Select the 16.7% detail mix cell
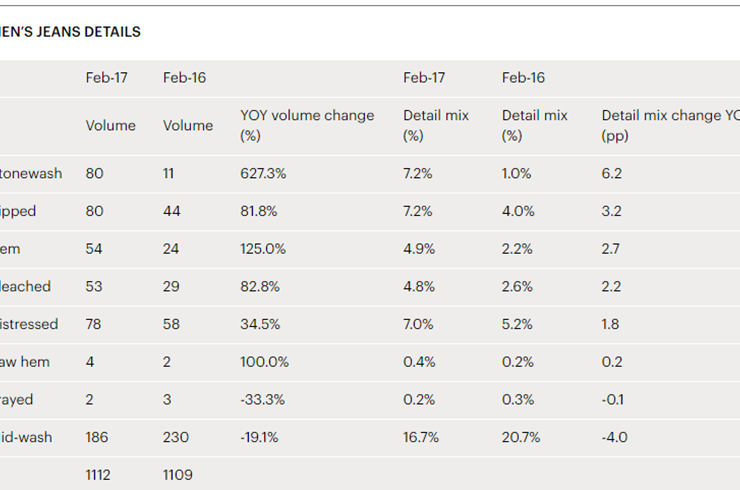Screen dimensions: 740x490 pyautogui.click(x=419, y=437)
